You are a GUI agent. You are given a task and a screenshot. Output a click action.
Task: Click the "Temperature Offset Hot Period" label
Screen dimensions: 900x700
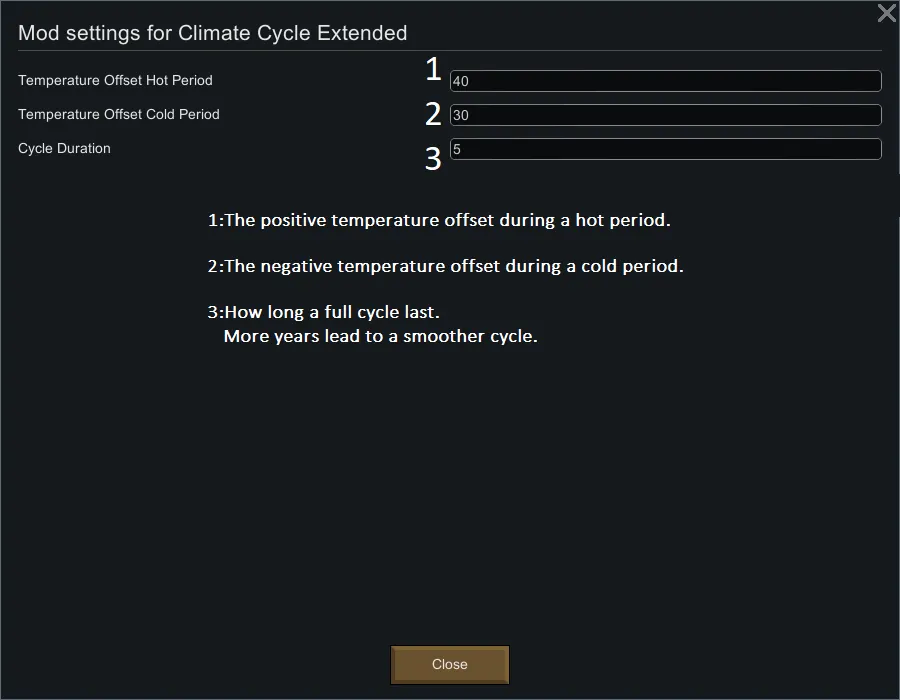pyautogui.click(x=115, y=80)
